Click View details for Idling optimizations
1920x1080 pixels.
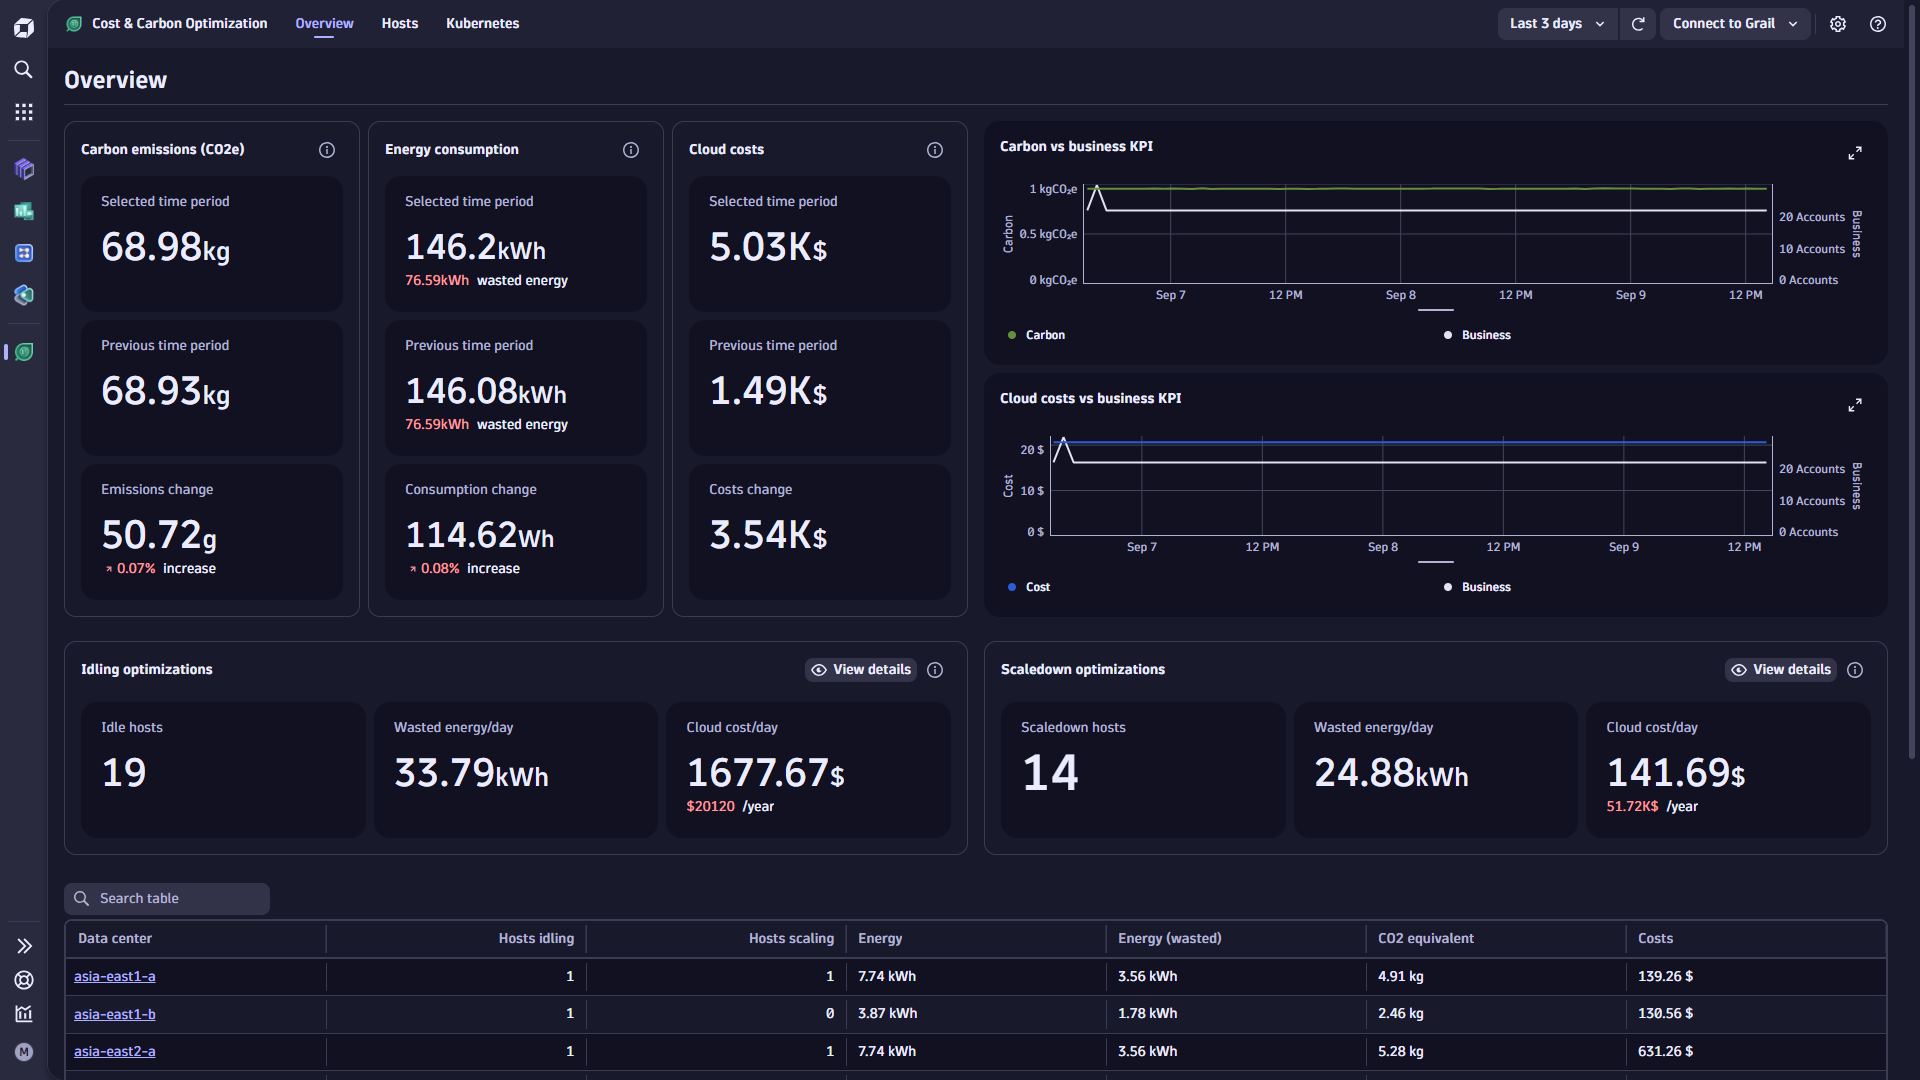(x=861, y=670)
